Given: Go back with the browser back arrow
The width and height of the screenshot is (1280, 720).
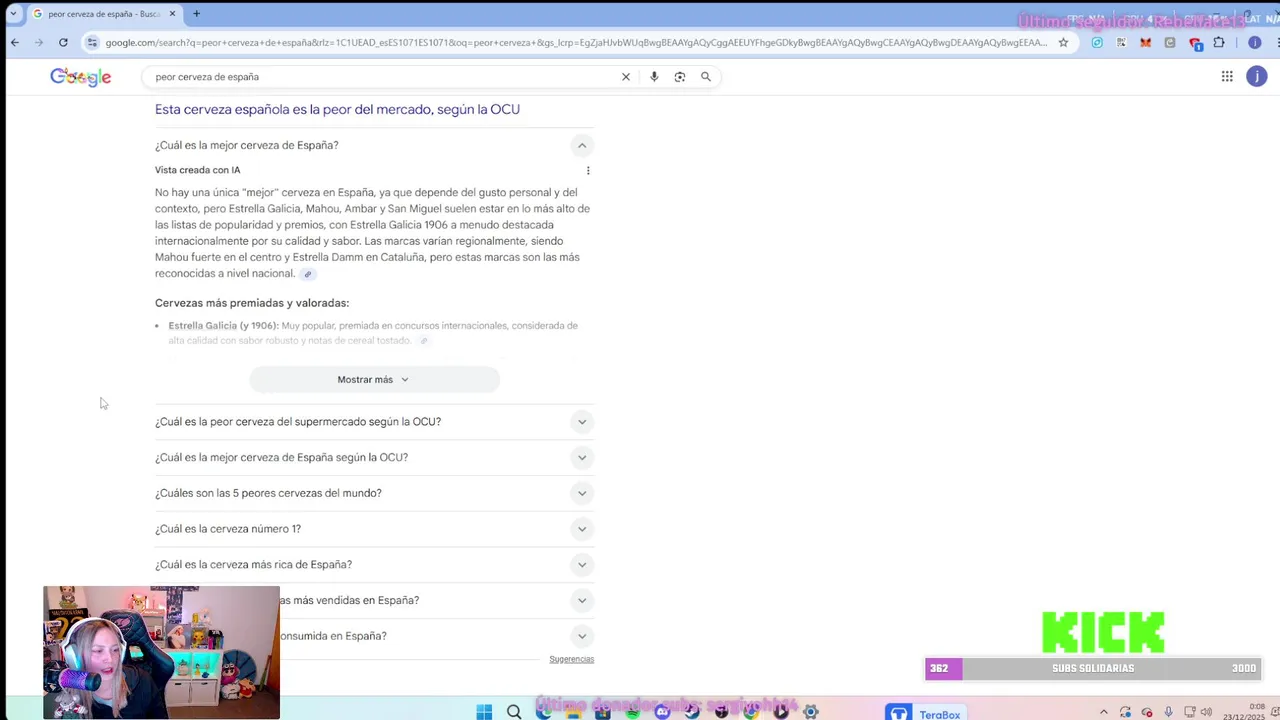Looking at the screenshot, I should (x=15, y=42).
